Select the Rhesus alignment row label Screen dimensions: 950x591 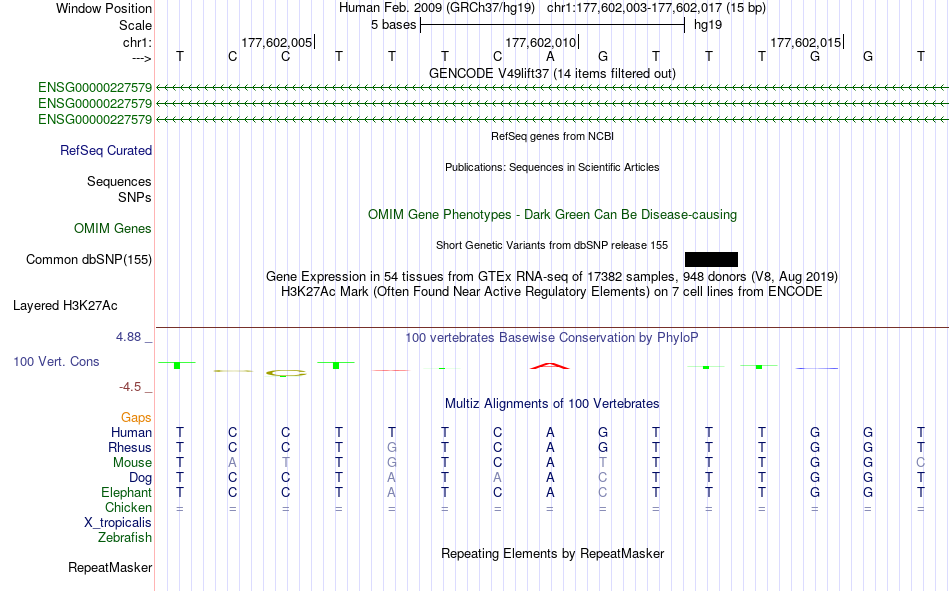tap(130, 447)
